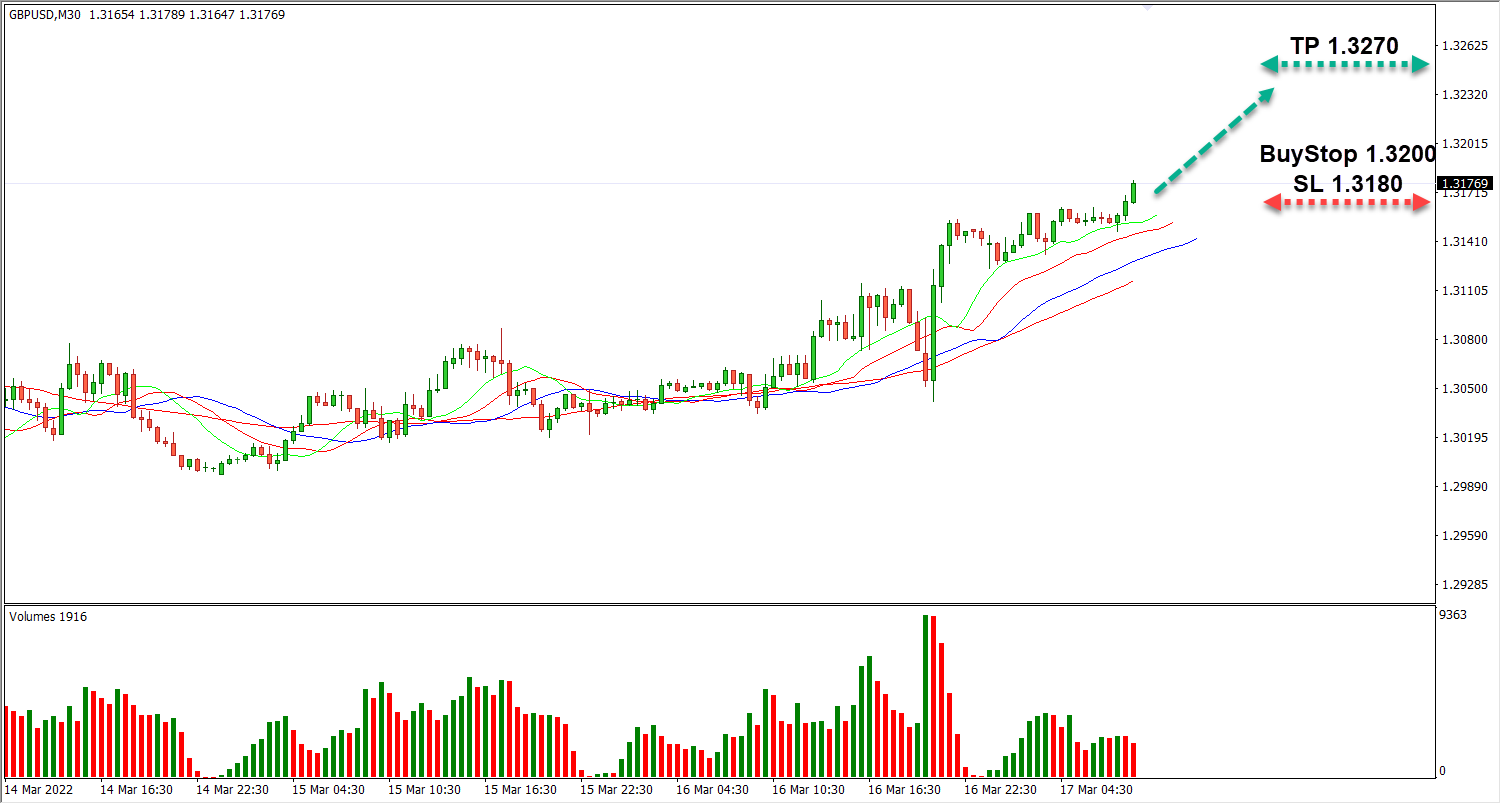Click the 1.30195 price axis label
This screenshot has width=1501, height=804.
[x=1463, y=438]
